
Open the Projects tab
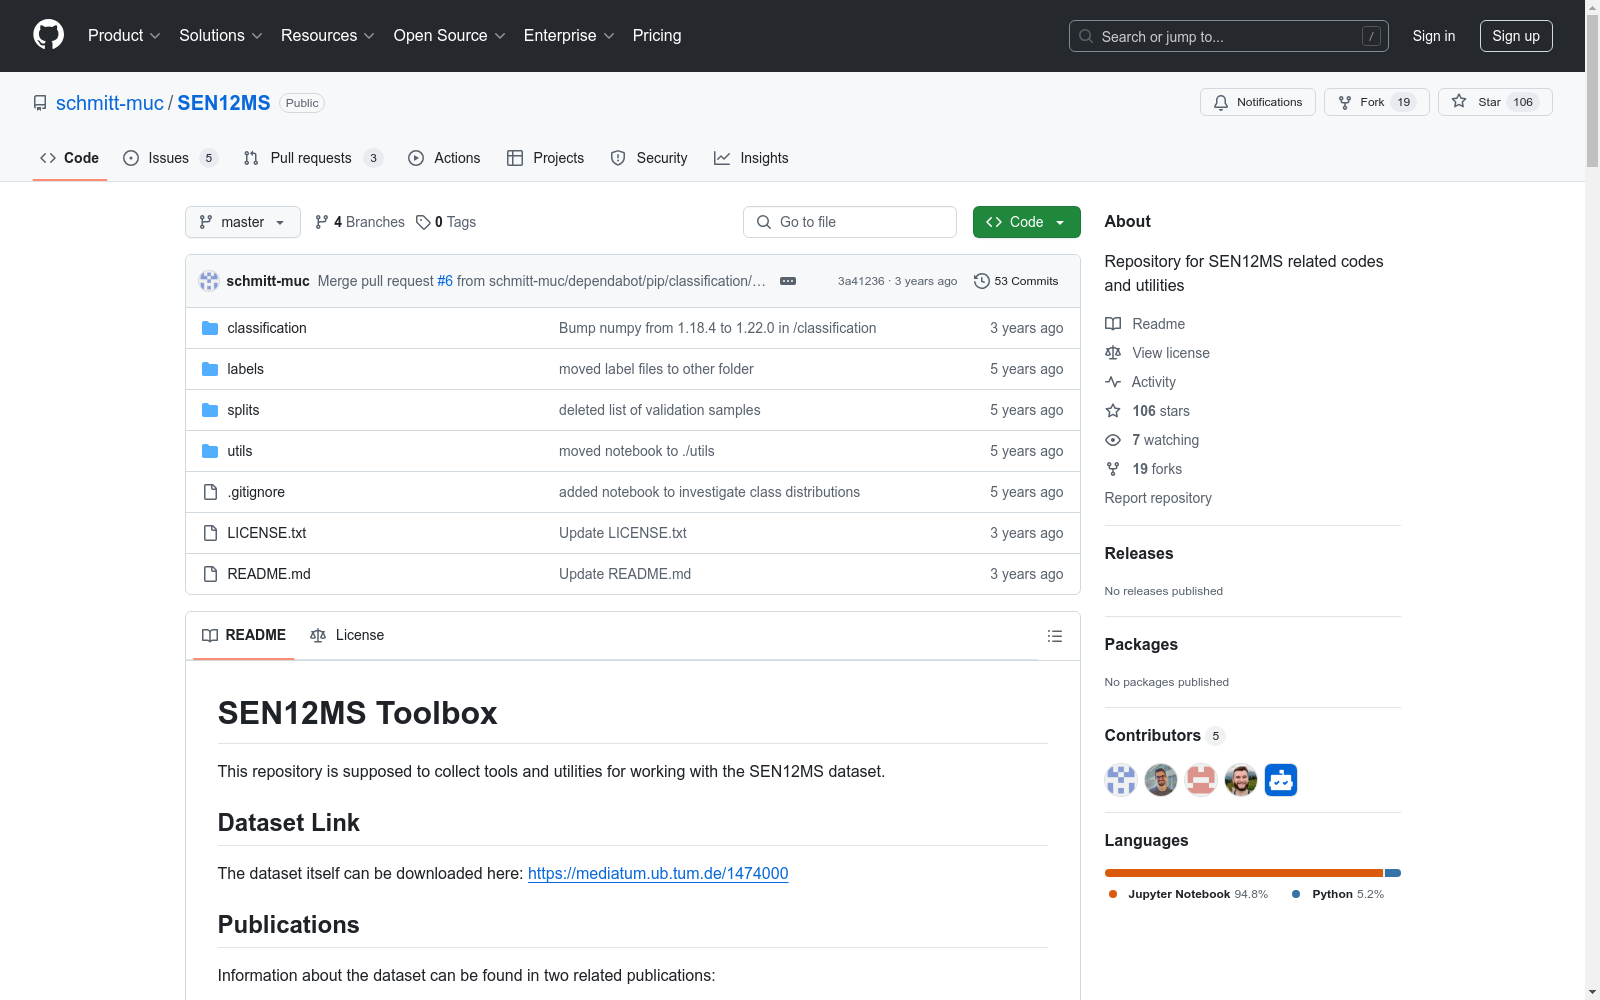546,158
